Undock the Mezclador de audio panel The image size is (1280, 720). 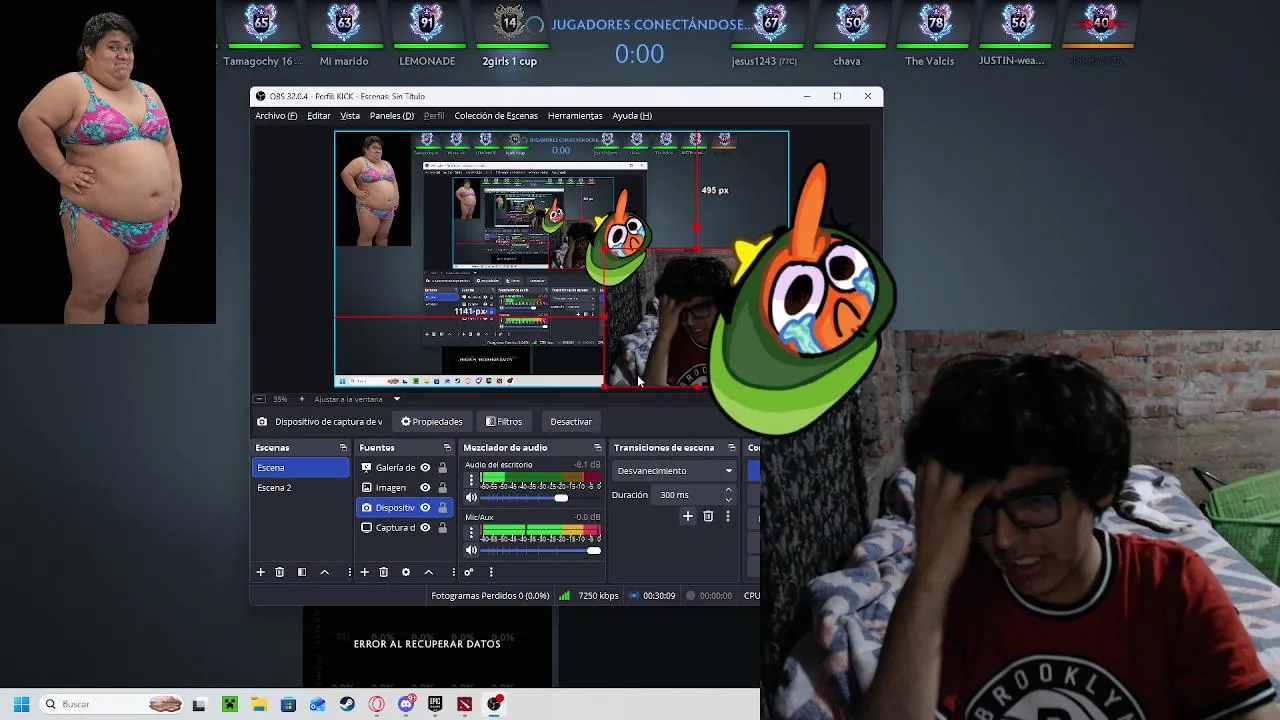(x=597, y=448)
